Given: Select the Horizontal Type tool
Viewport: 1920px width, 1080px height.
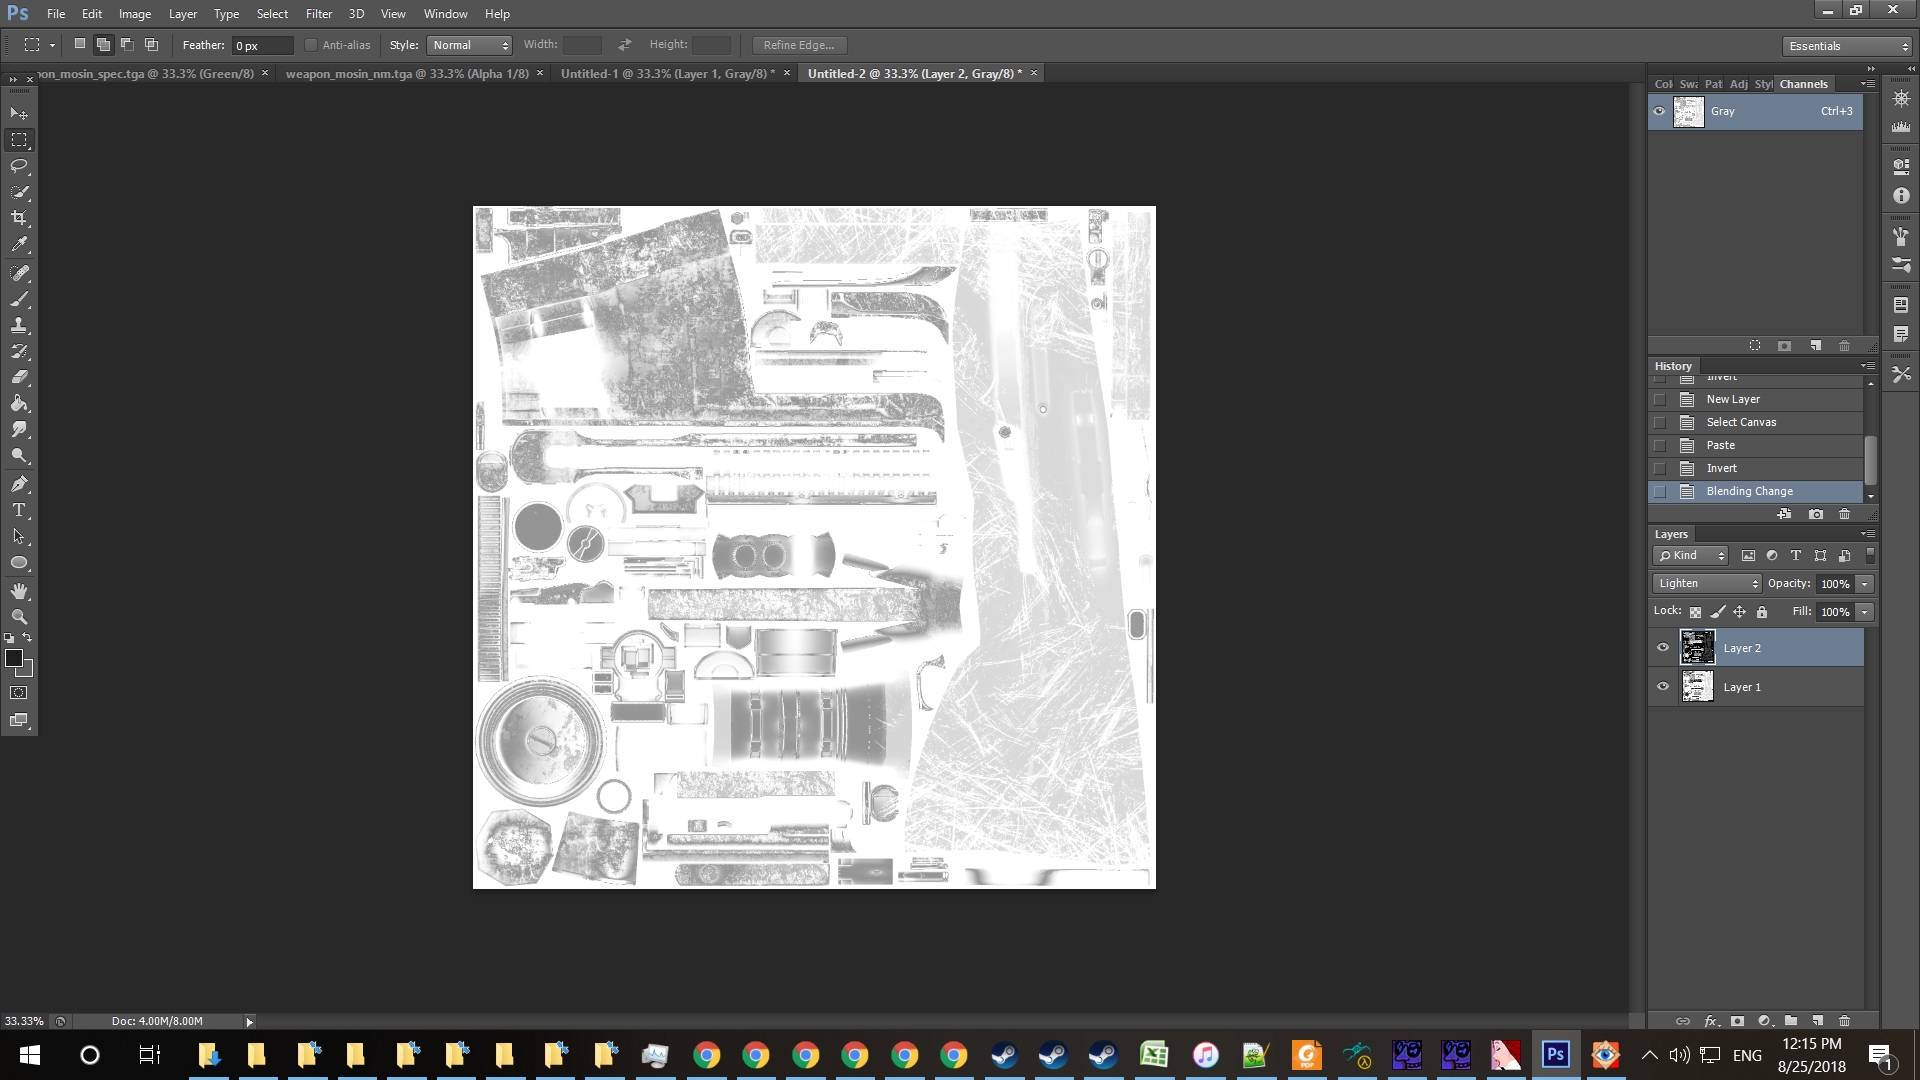Looking at the screenshot, I should [19, 510].
